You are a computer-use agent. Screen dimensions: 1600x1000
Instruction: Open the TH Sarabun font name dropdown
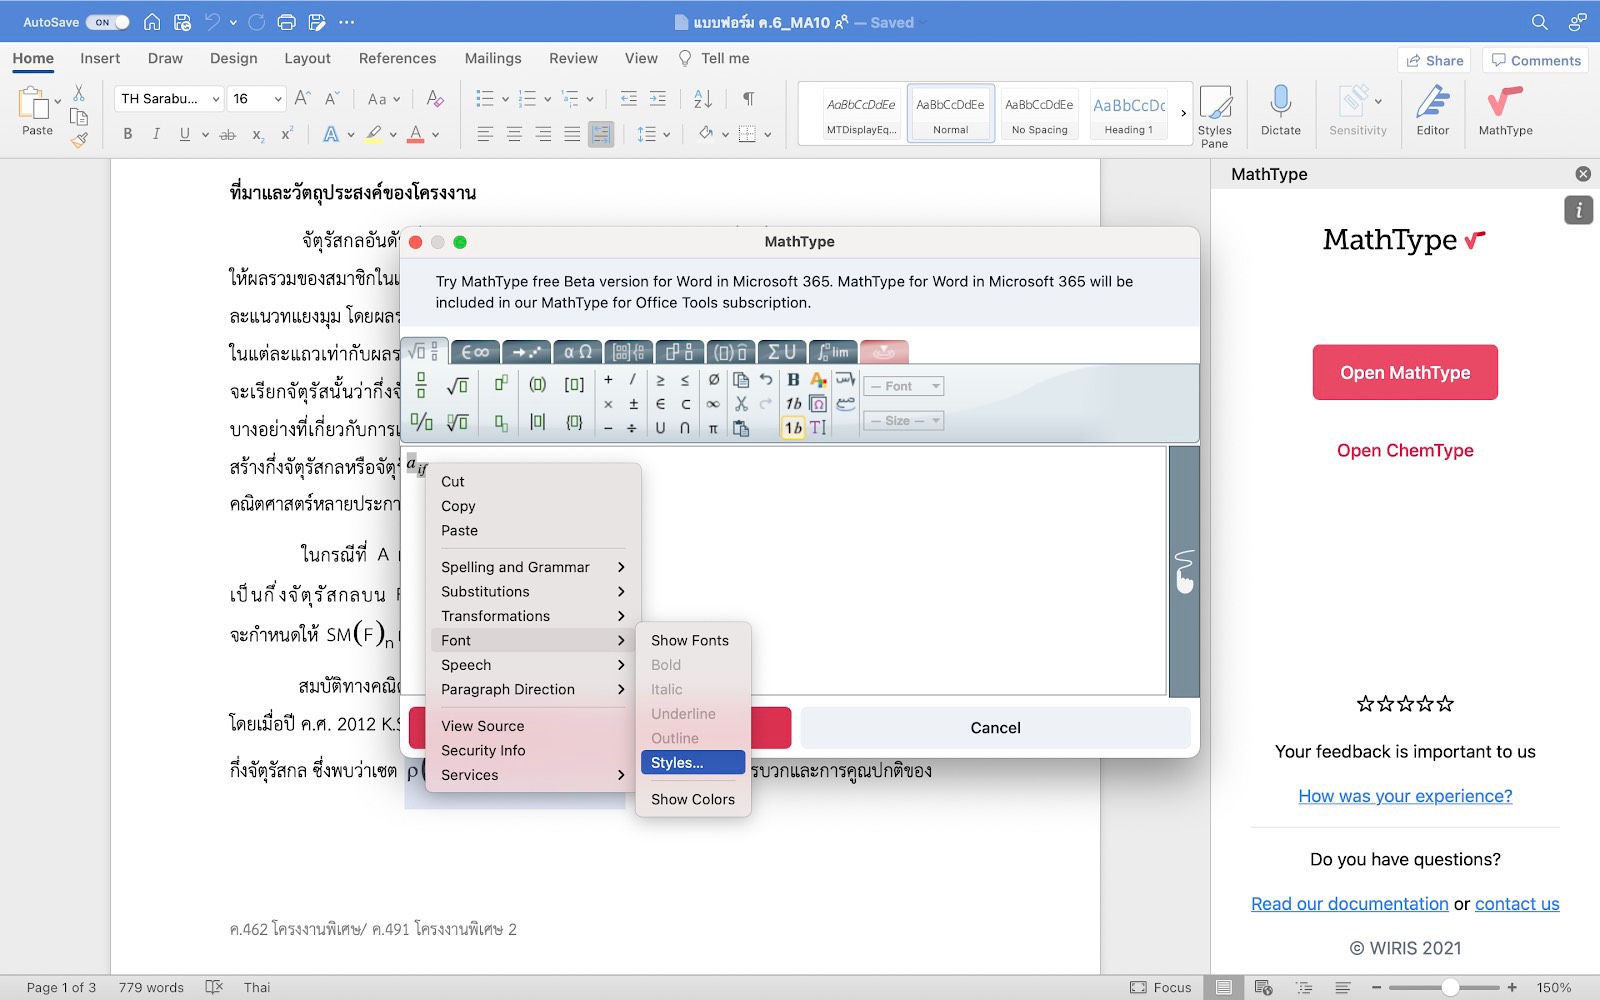click(x=215, y=99)
